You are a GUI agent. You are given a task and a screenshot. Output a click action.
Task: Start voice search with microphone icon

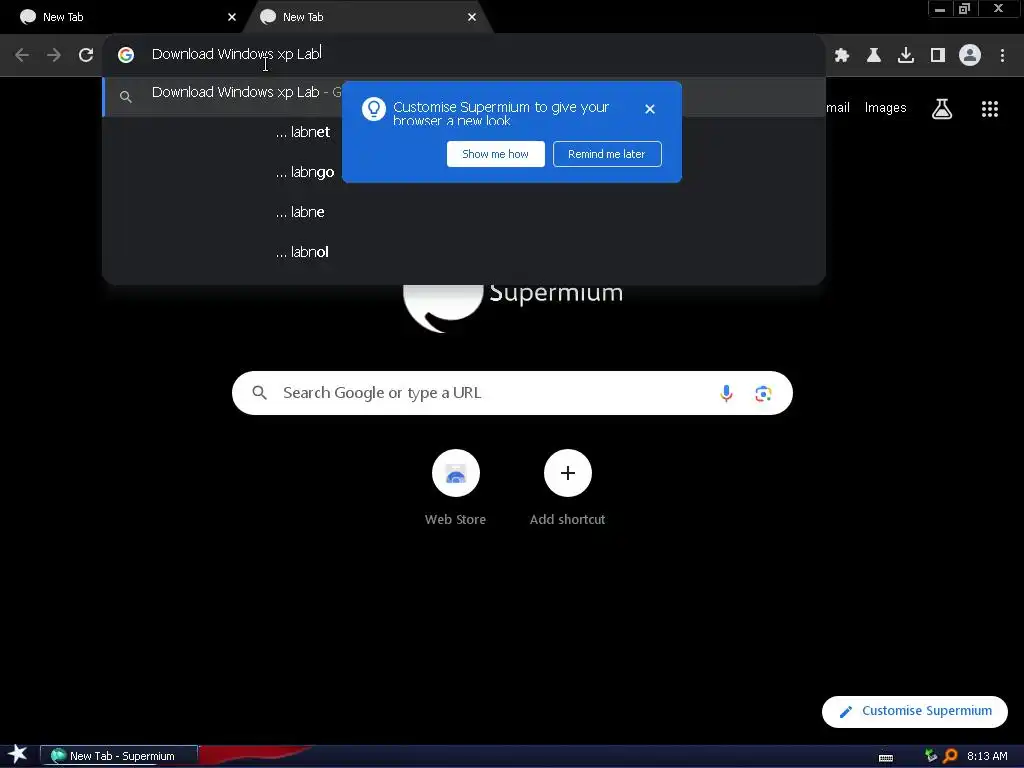[726, 393]
